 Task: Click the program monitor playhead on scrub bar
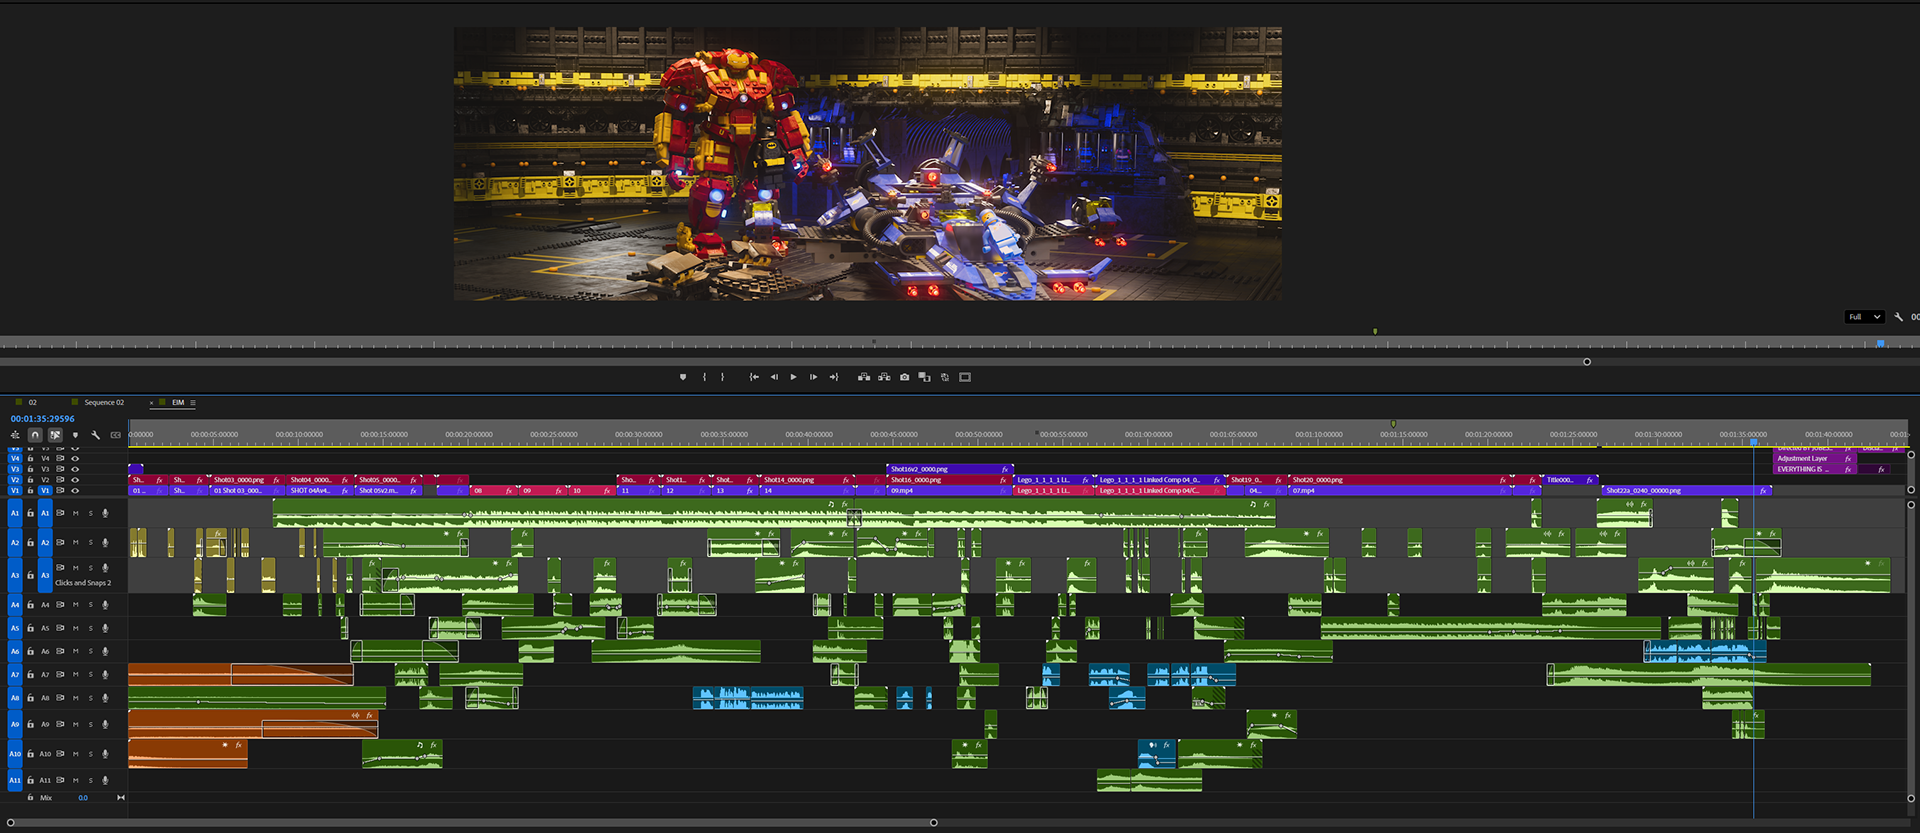[x=1880, y=343]
